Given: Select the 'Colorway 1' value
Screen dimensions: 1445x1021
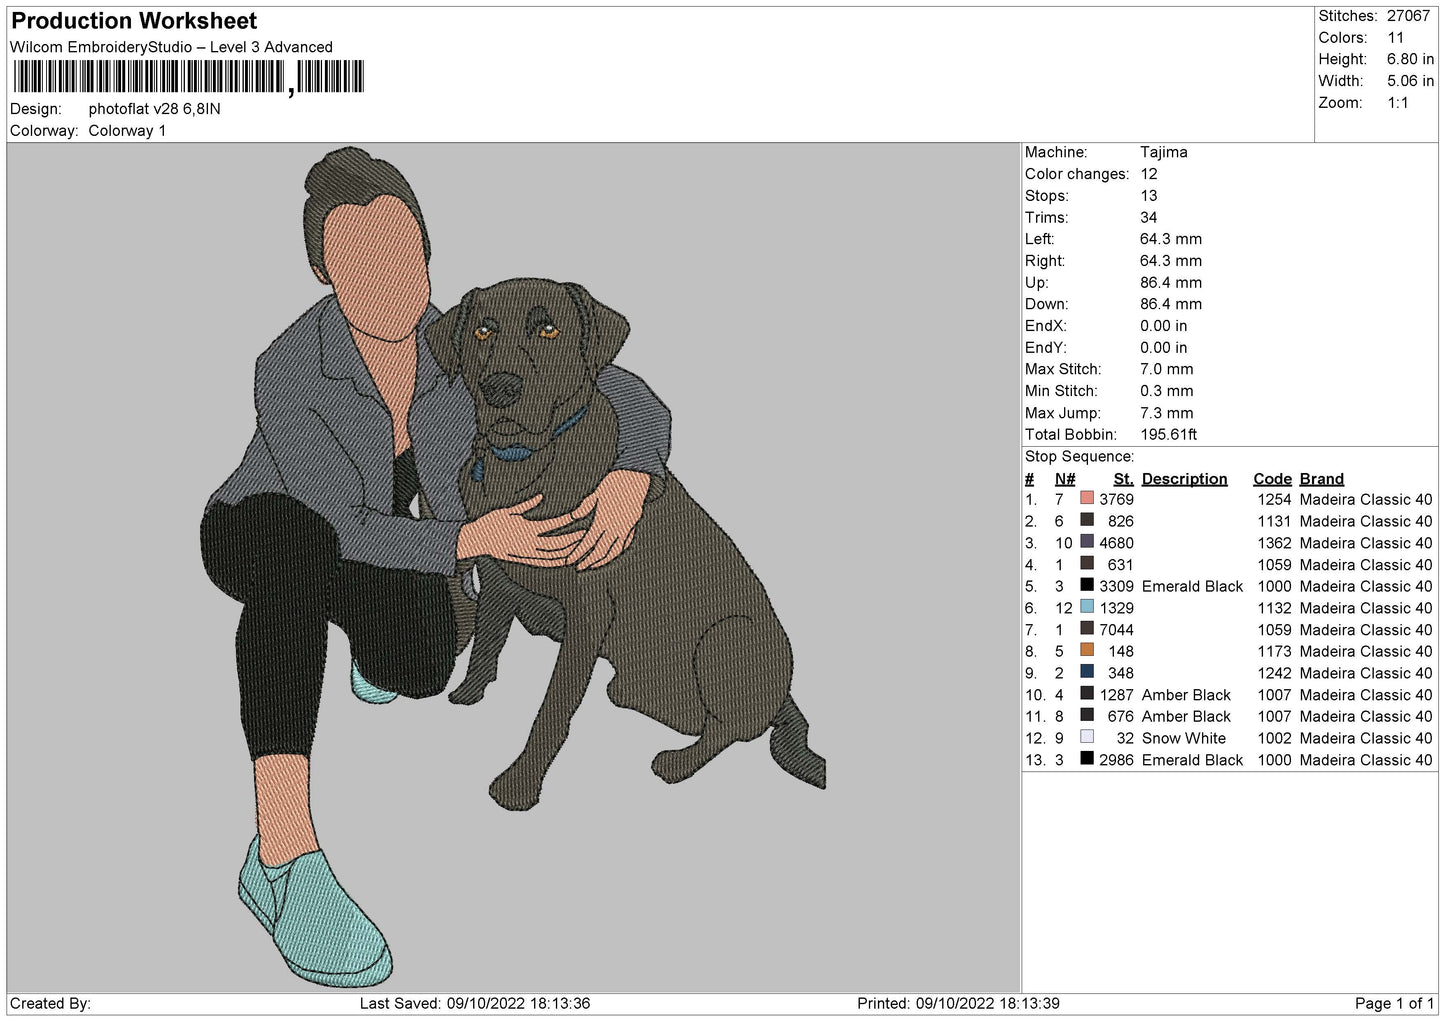Looking at the screenshot, I should coord(127,131).
